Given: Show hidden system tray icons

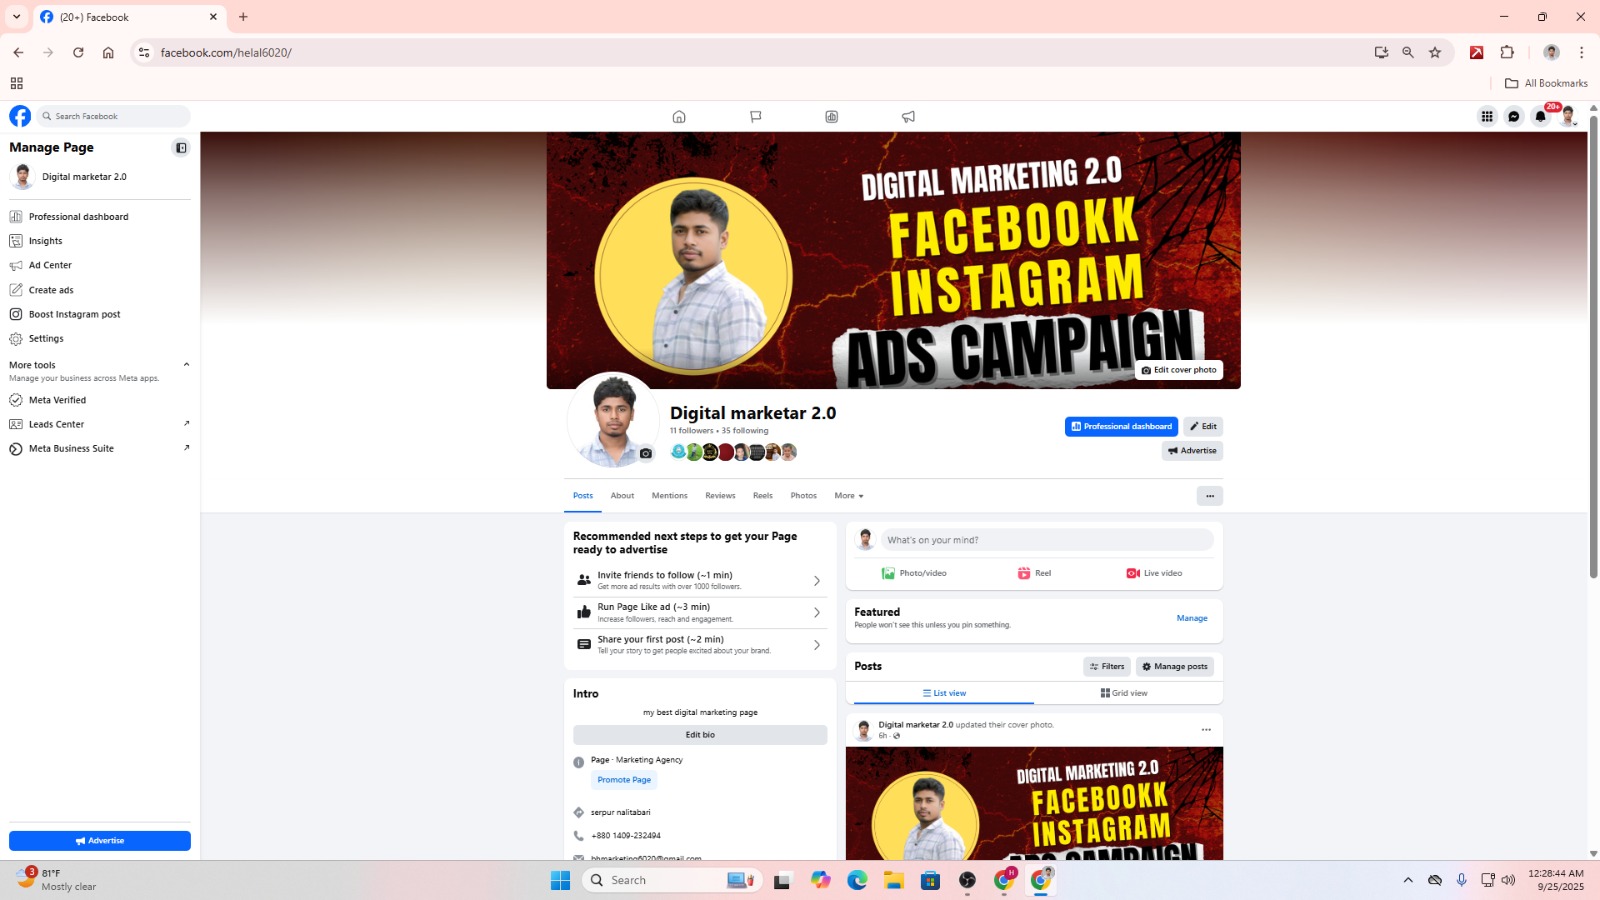Looking at the screenshot, I should pos(1408,880).
